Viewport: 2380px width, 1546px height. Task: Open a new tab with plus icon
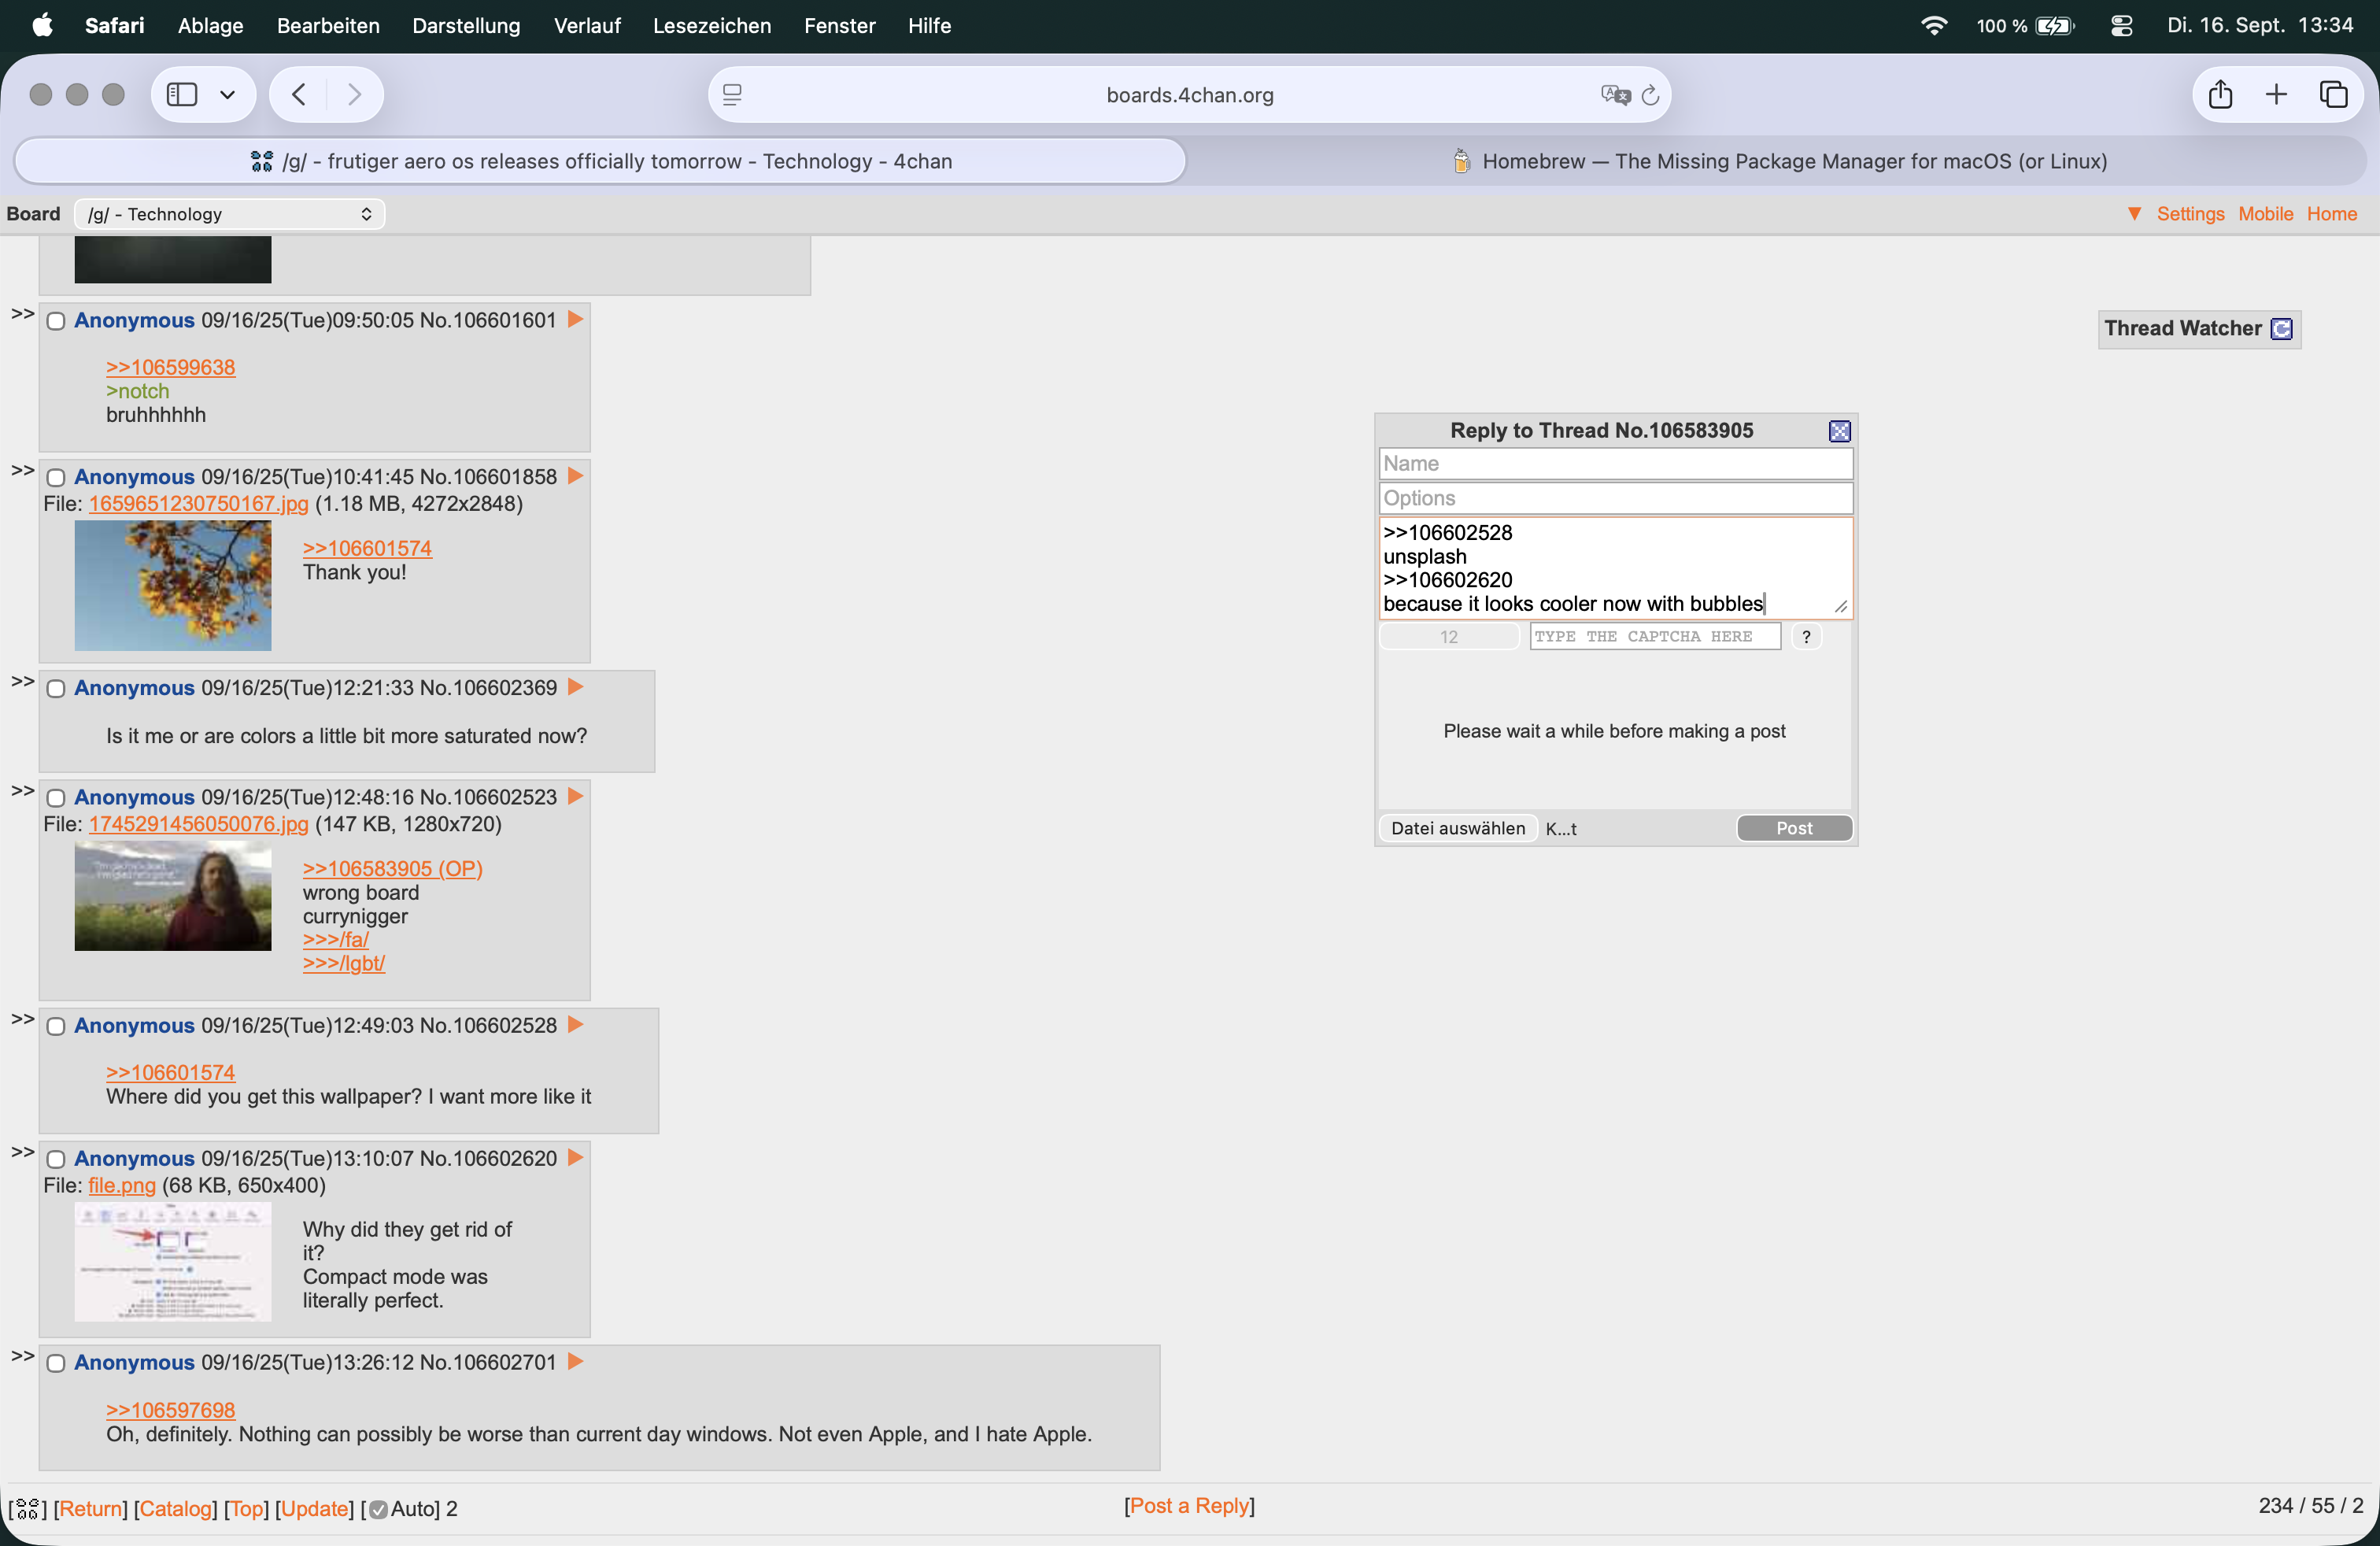tap(2276, 94)
